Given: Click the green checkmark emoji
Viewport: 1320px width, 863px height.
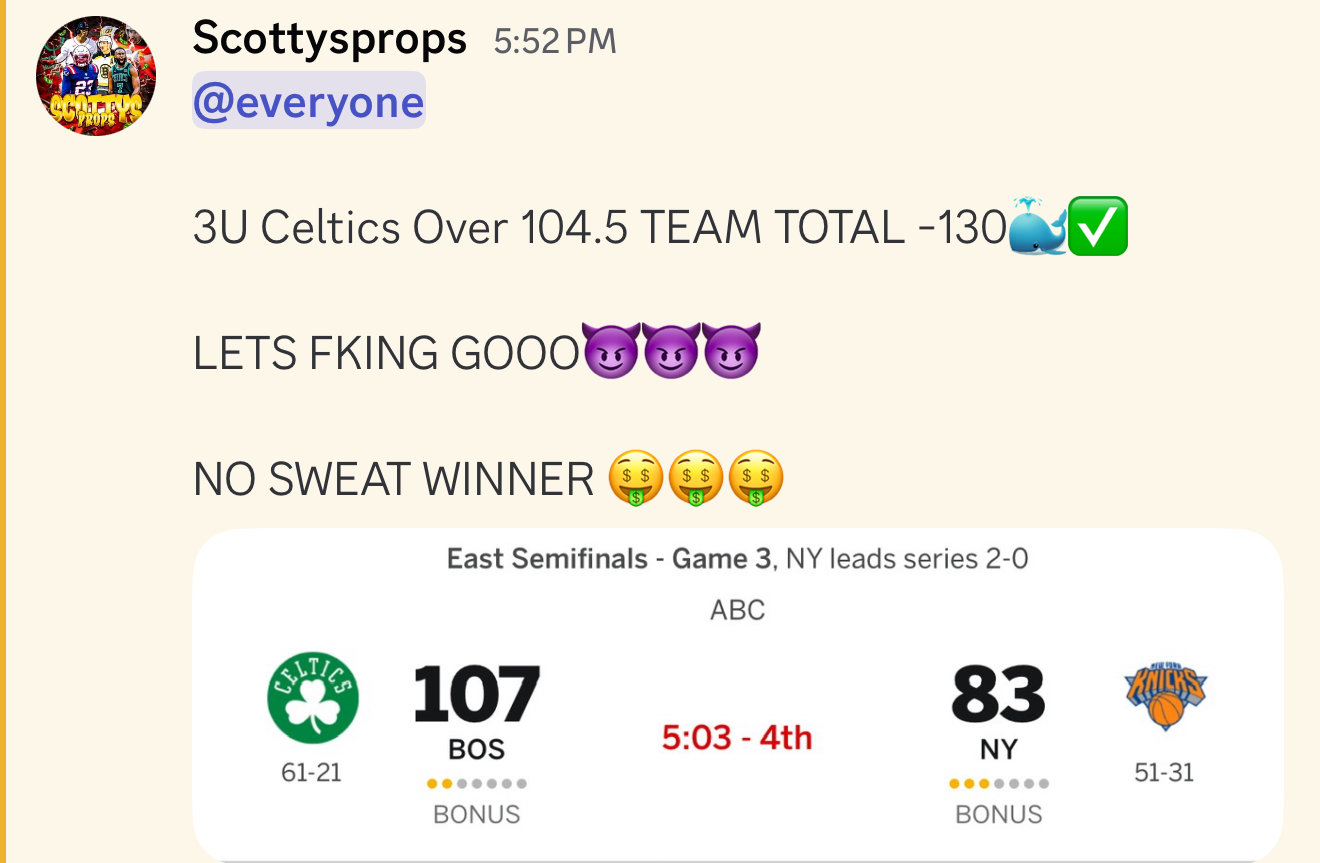Looking at the screenshot, I should point(1098,227).
